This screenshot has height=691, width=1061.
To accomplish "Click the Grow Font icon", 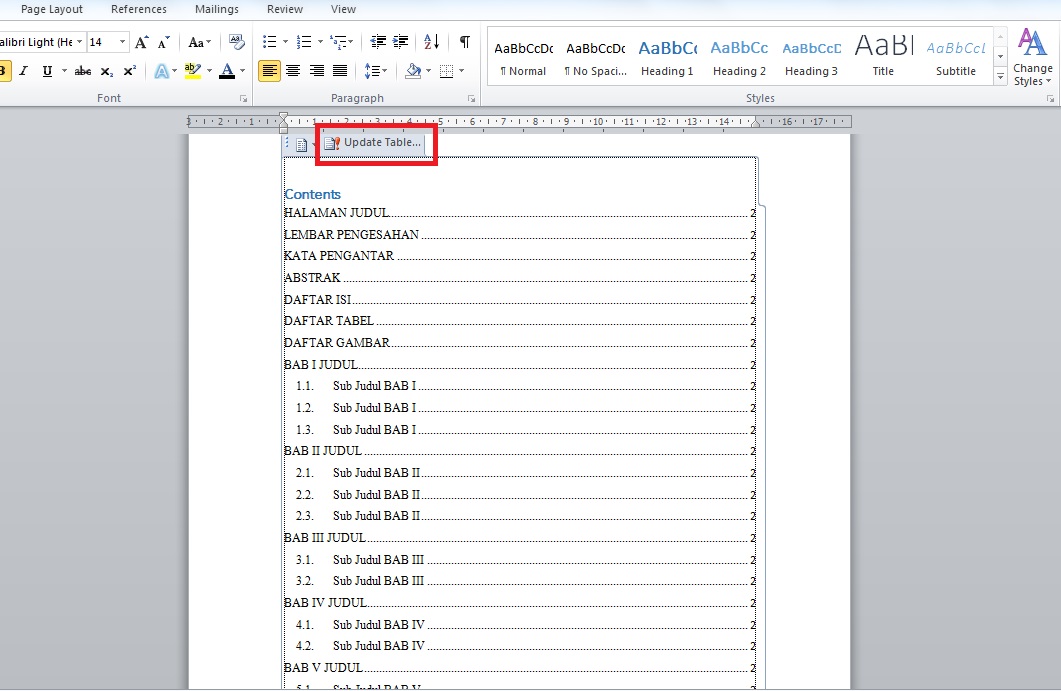I will coord(141,43).
